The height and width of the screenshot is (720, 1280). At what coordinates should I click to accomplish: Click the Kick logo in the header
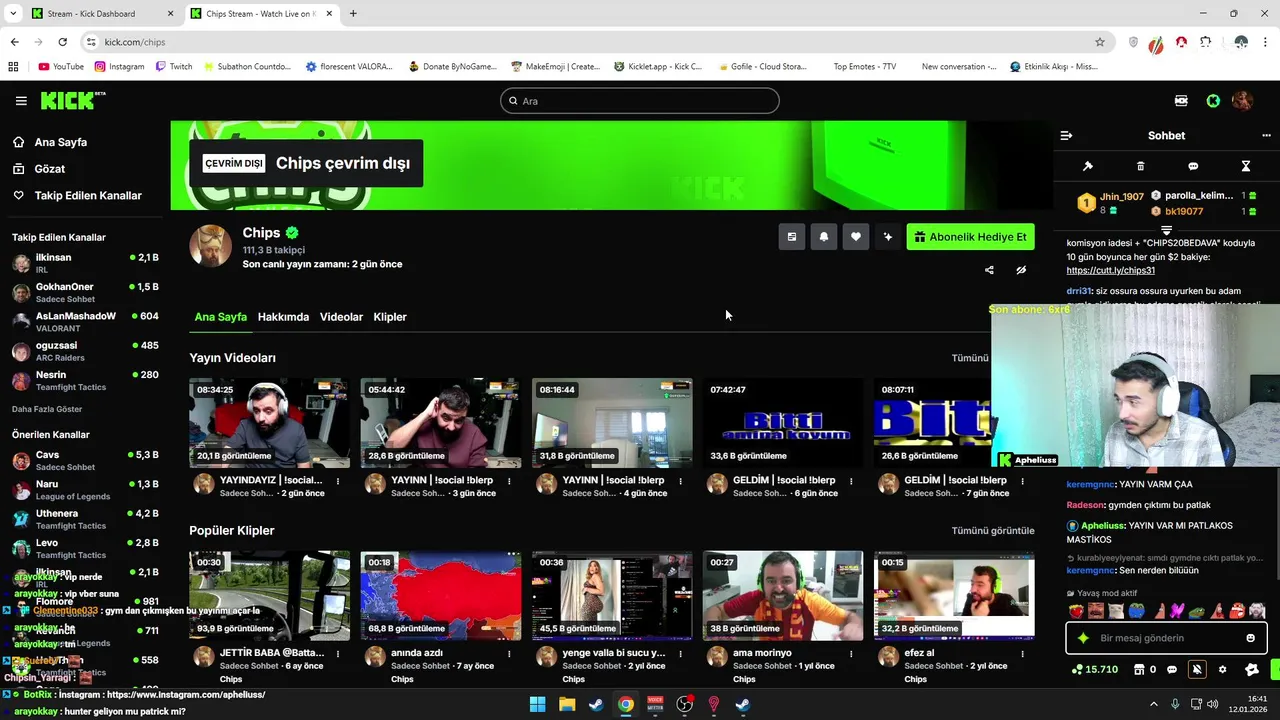tap(72, 100)
